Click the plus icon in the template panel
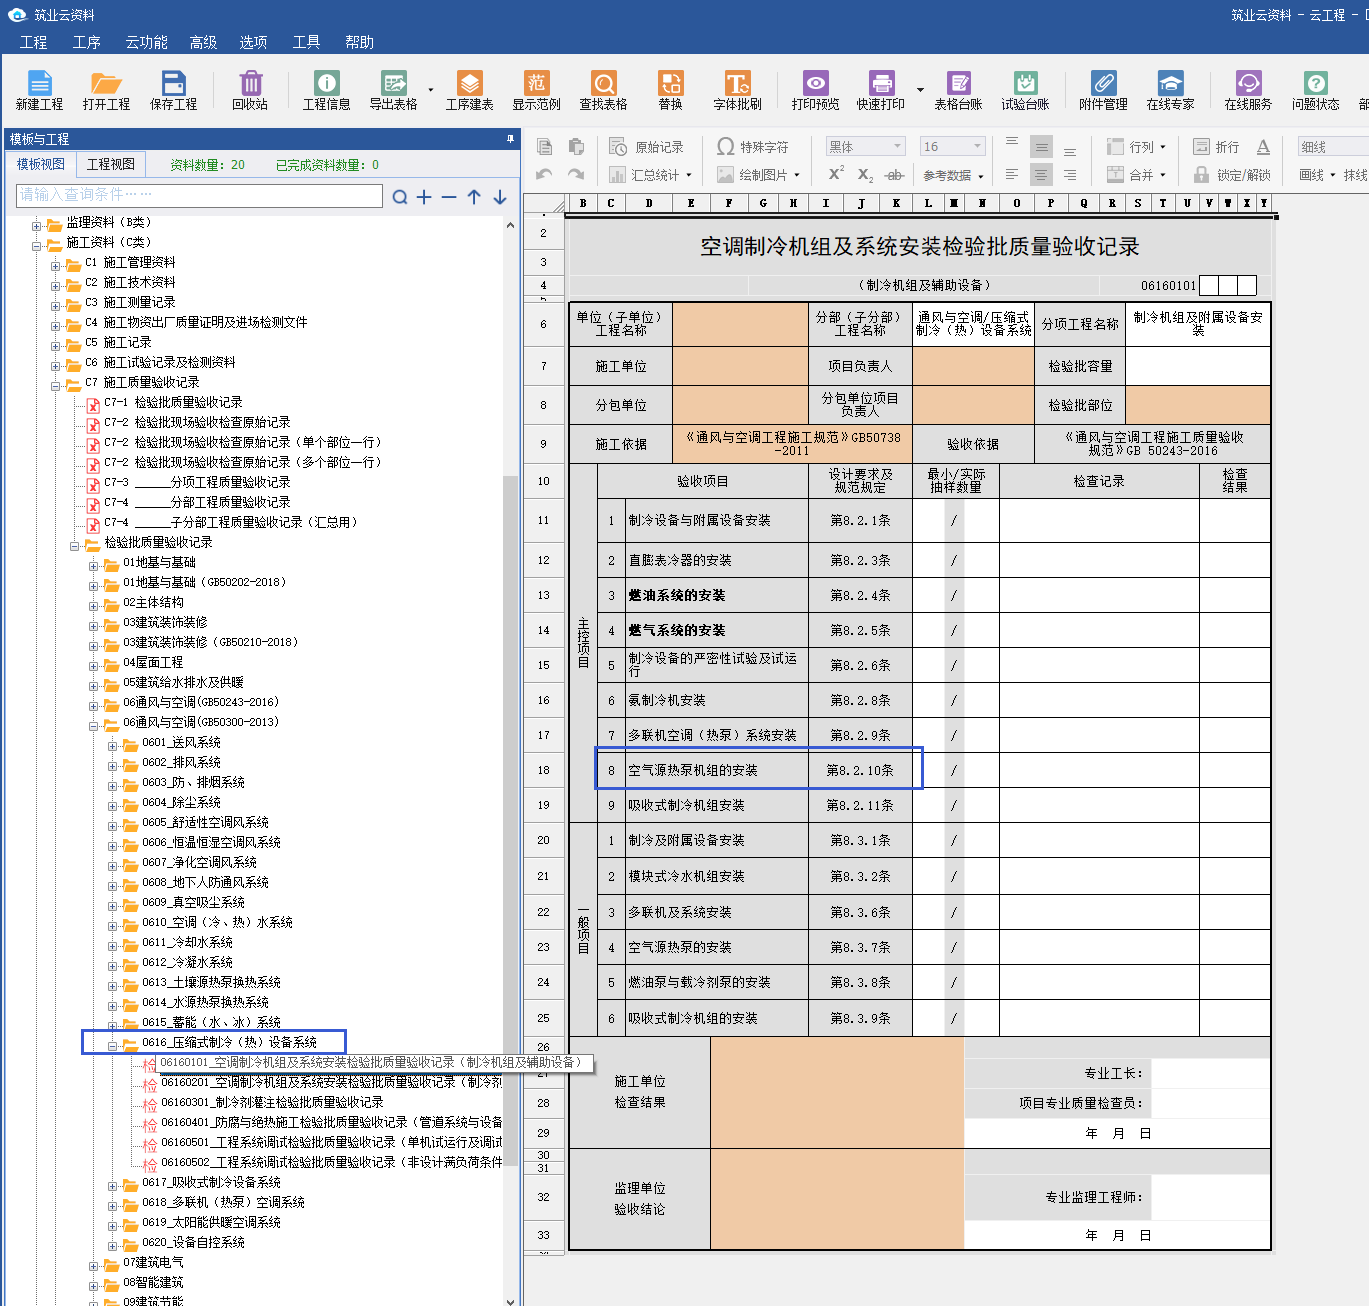Image resolution: width=1369 pixels, height=1306 pixels. (x=424, y=197)
